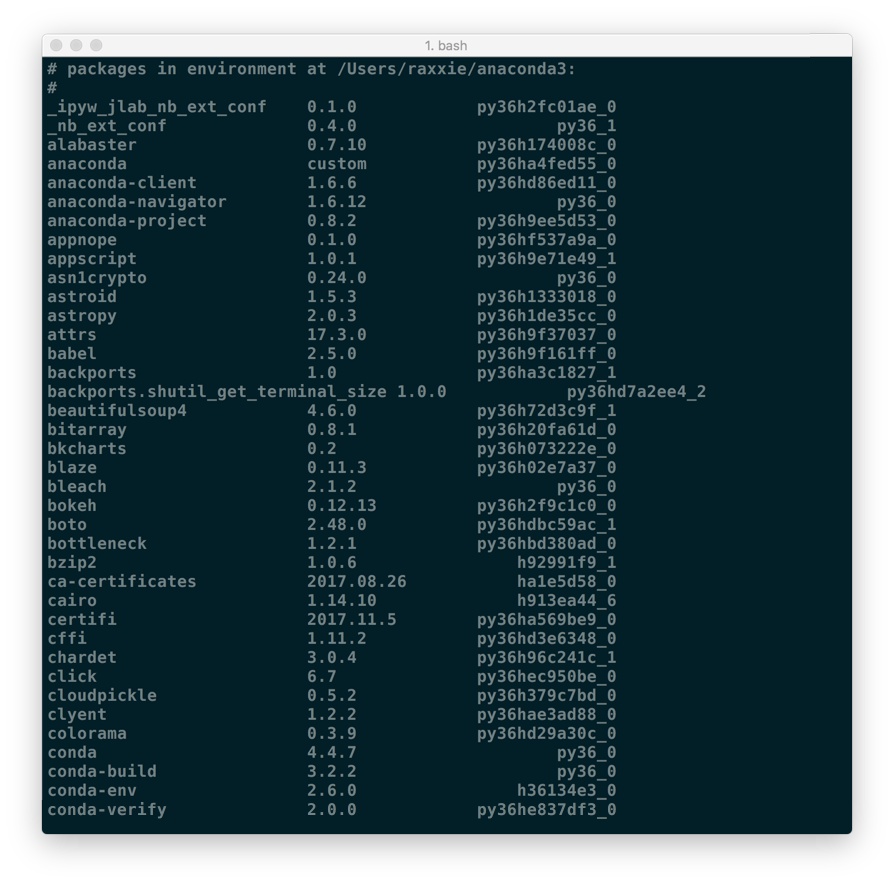Click the conda version 4.4.7
Viewport: 894px width, 884px height.
(x=332, y=753)
